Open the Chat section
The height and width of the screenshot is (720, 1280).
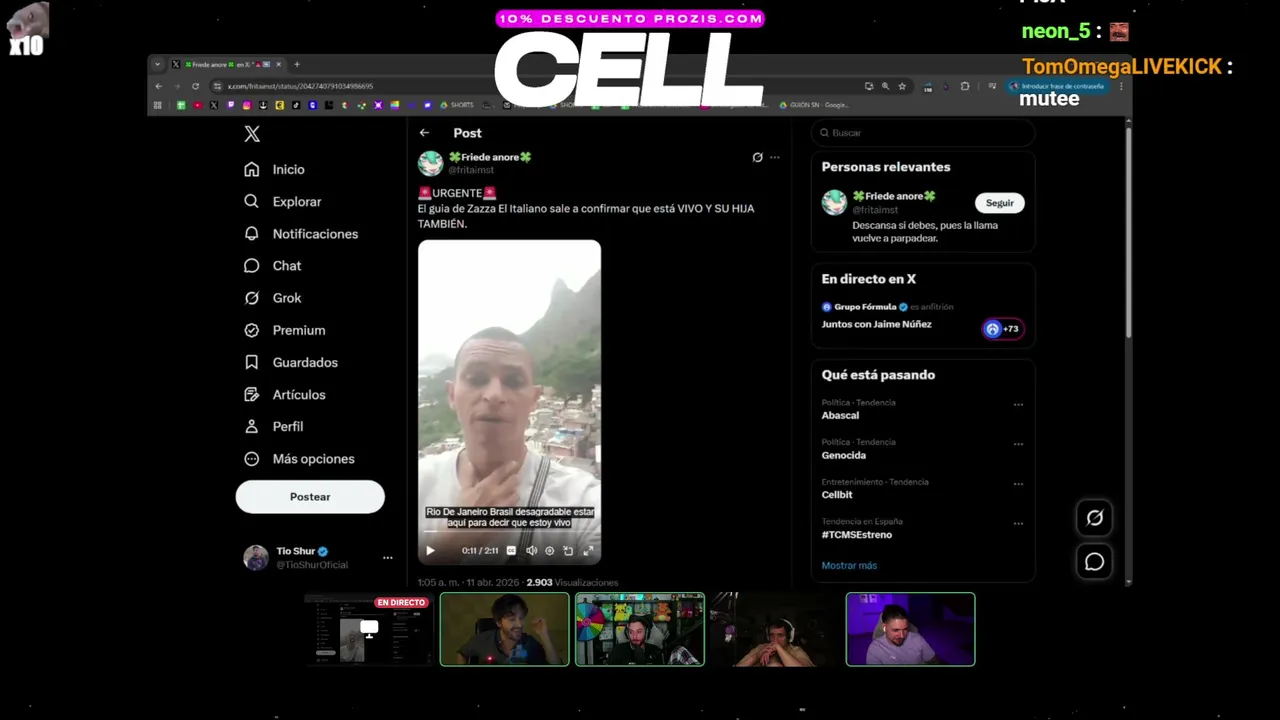[273, 265]
